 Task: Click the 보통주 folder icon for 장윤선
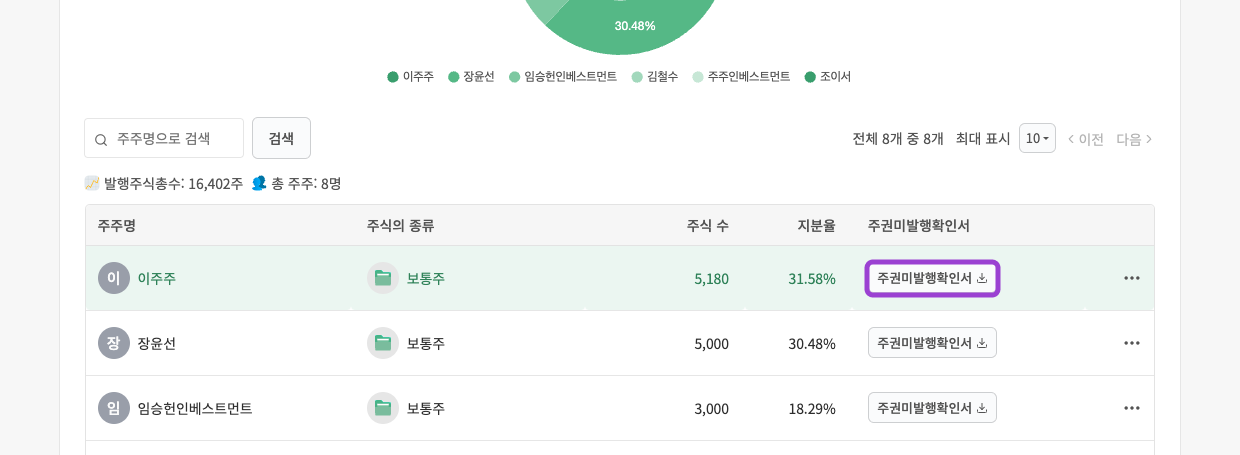coord(383,343)
